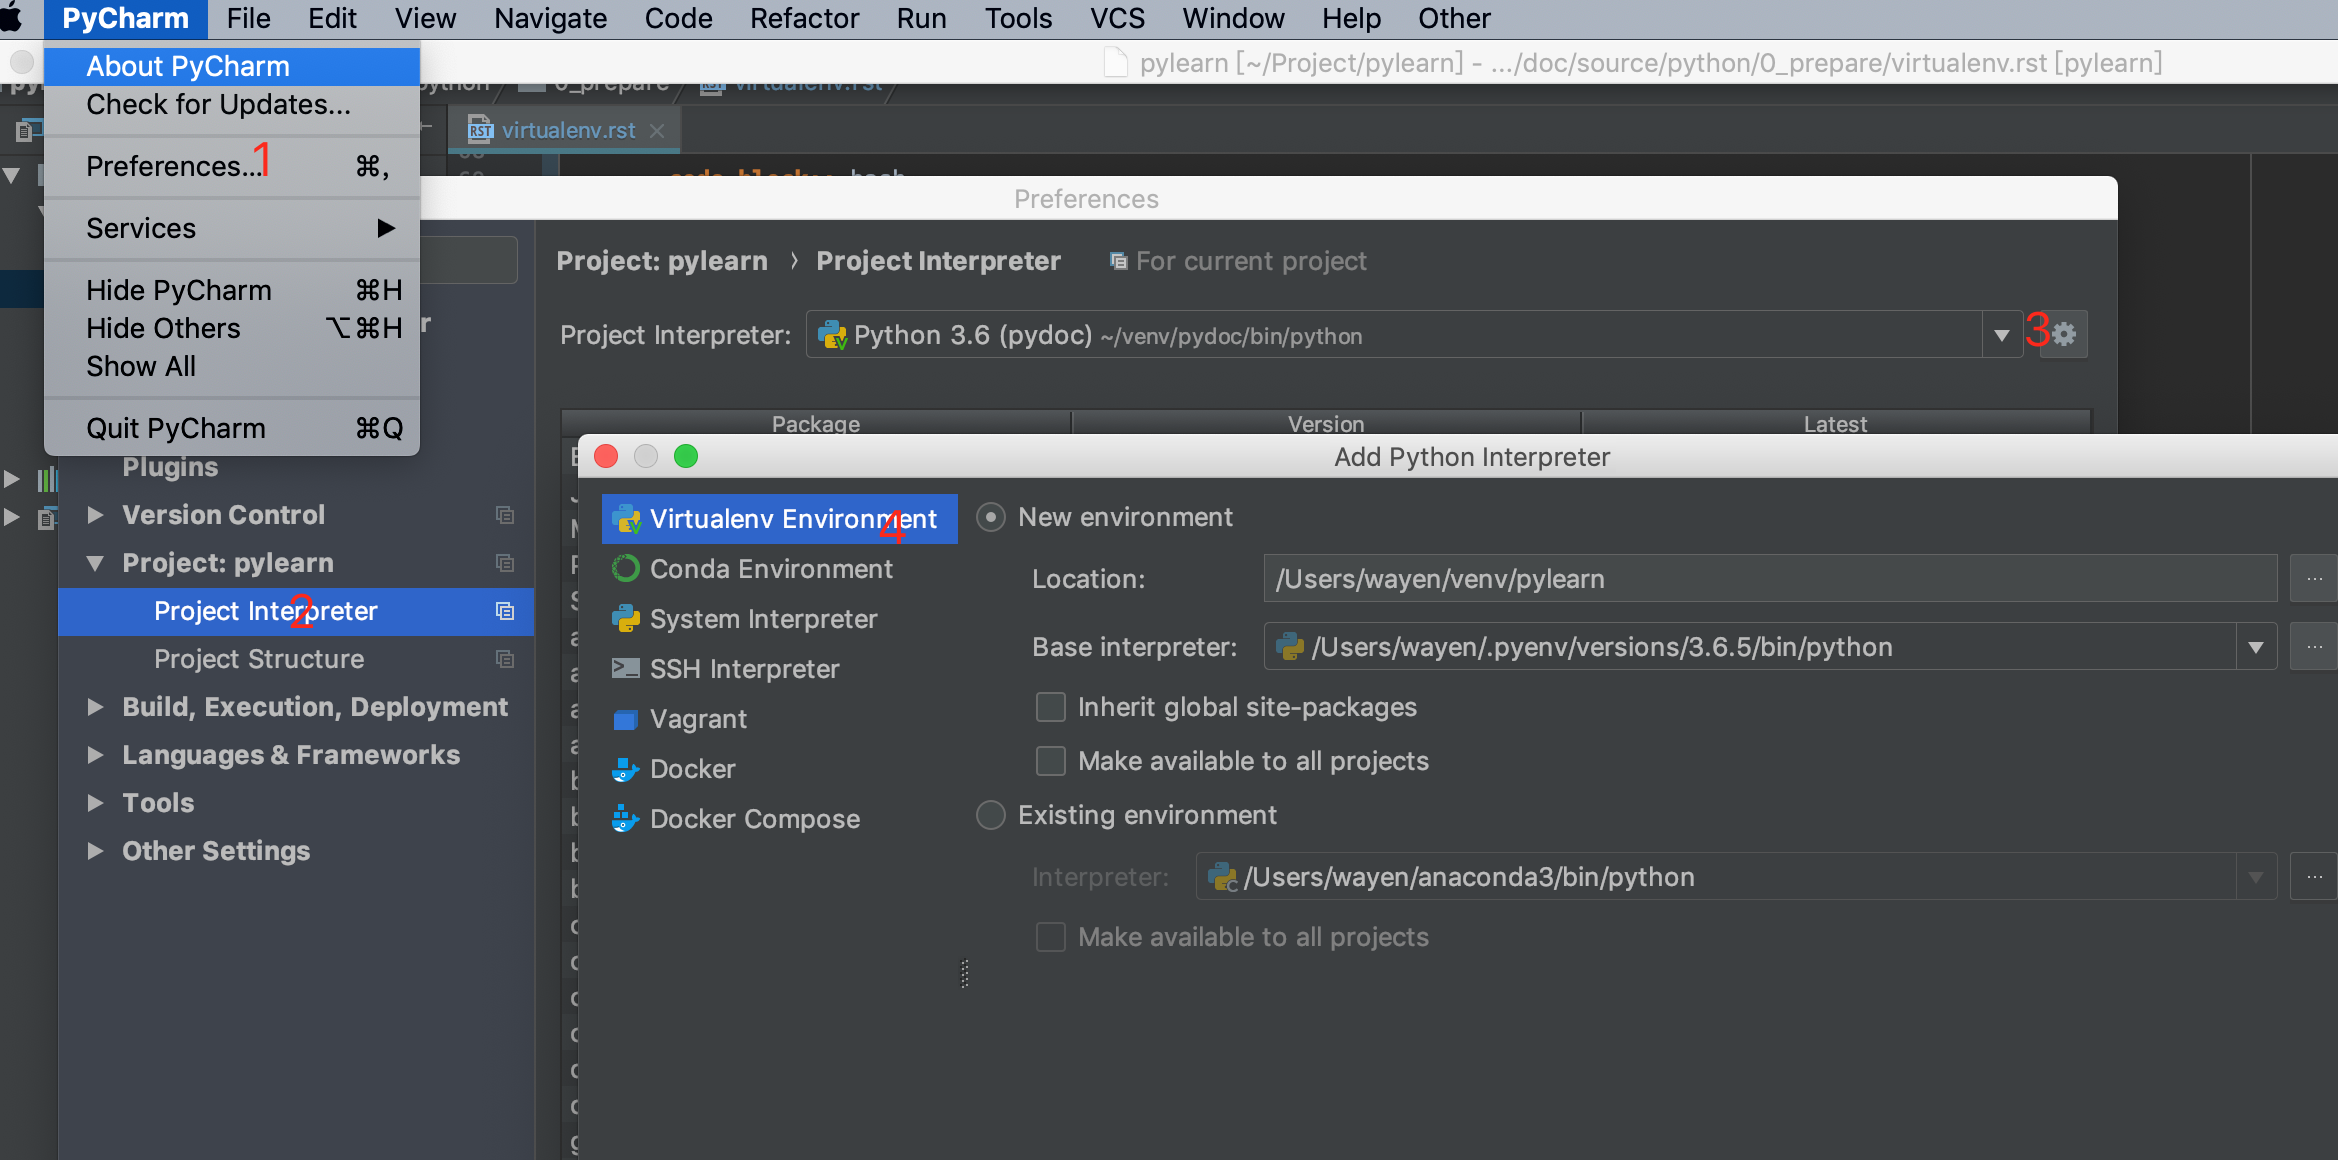Select Project Interpreter in settings tree
2338x1160 pixels.
click(x=296, y=611)
